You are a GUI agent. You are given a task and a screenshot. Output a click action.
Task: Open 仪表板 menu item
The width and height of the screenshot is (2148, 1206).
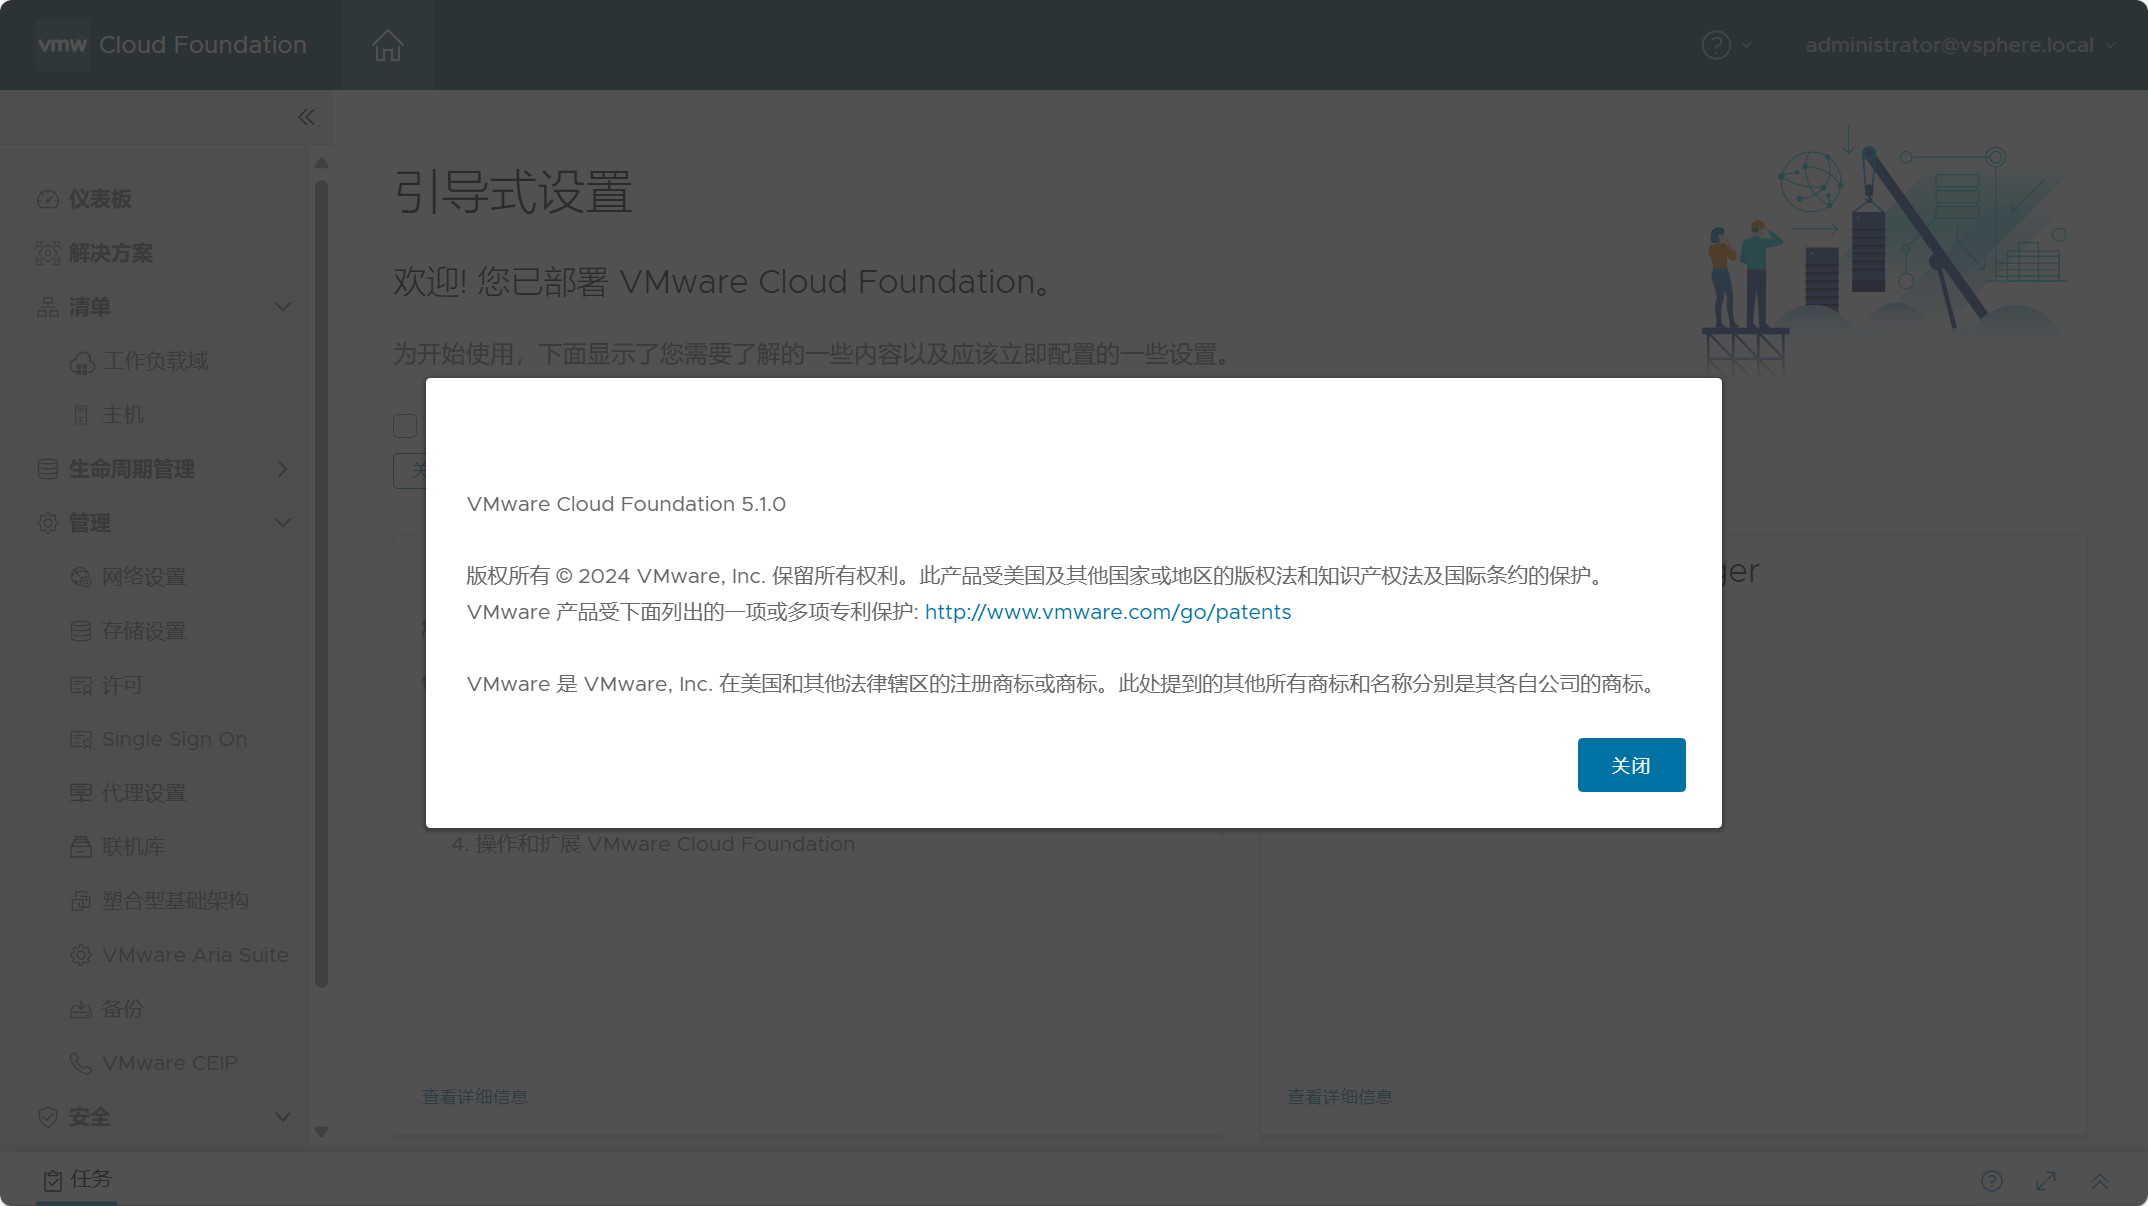(x=100, y=199)
